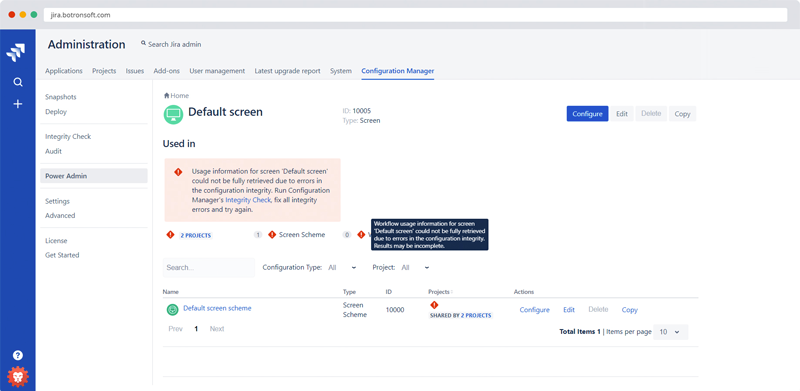
Task: Click Edit in the row actions
Action: point(569,310)
